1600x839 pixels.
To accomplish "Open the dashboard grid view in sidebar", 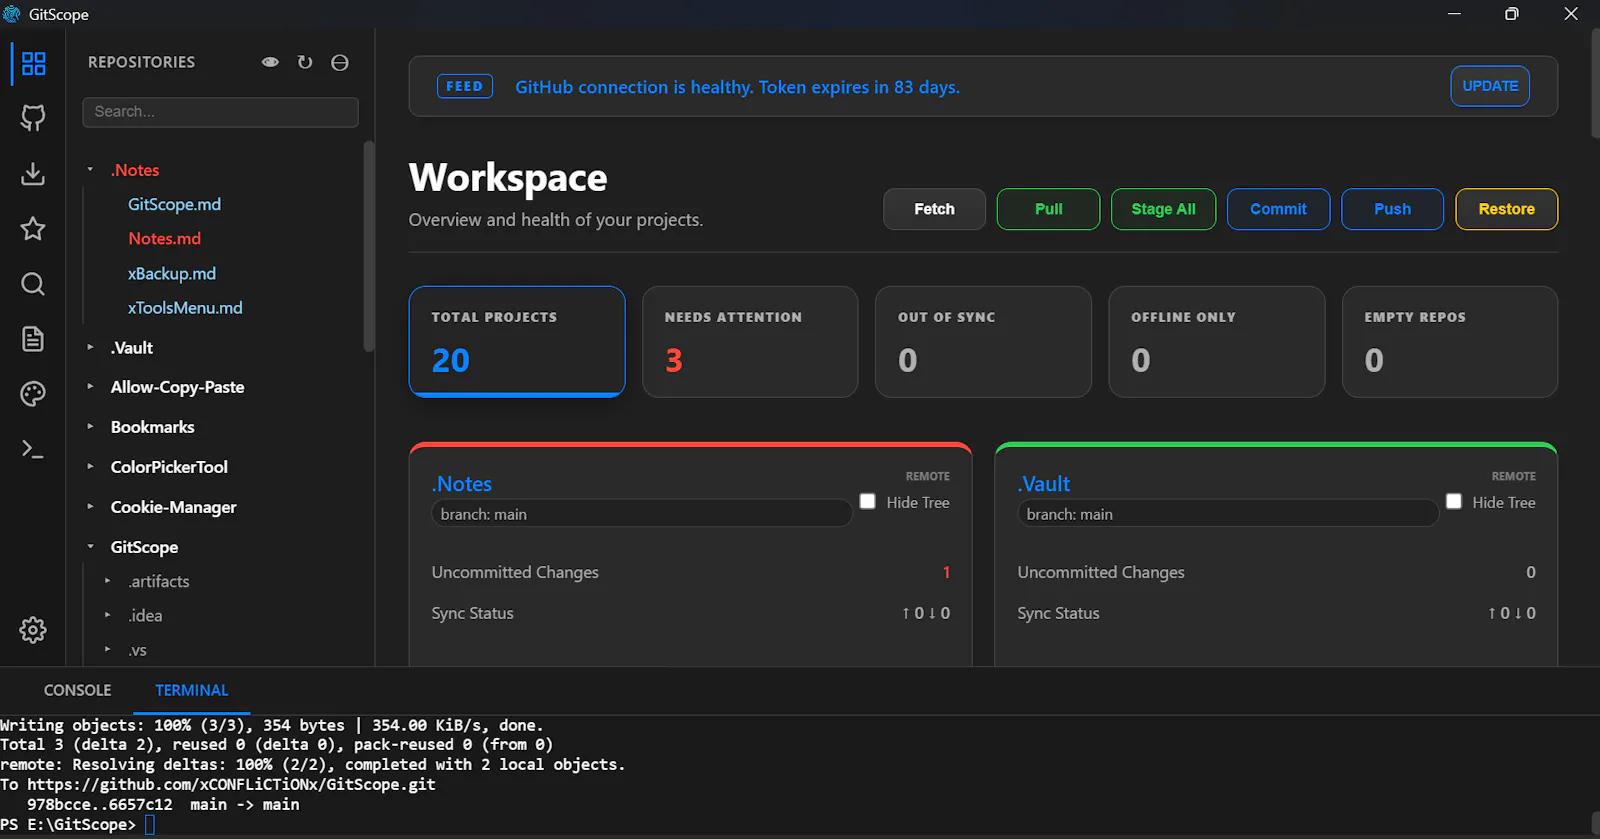I will [33, 64].
